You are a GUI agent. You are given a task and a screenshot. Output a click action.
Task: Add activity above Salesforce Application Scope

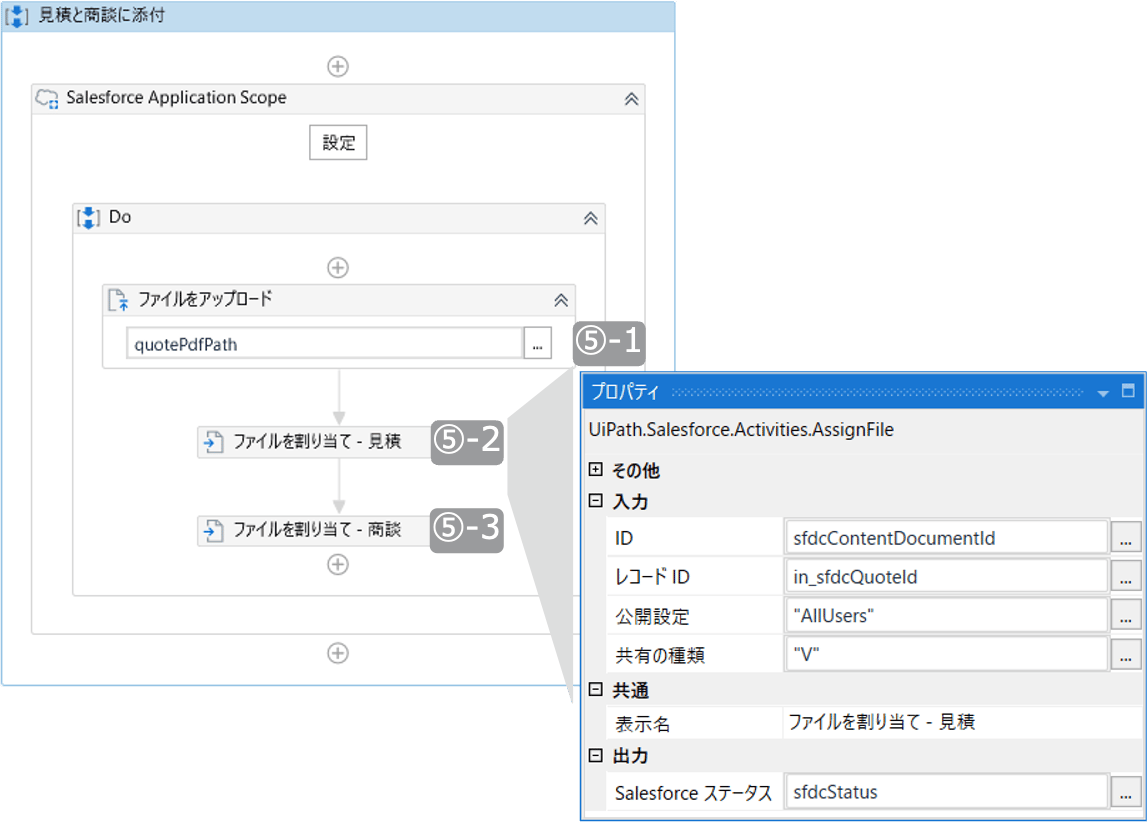click(x=337, y=66)
